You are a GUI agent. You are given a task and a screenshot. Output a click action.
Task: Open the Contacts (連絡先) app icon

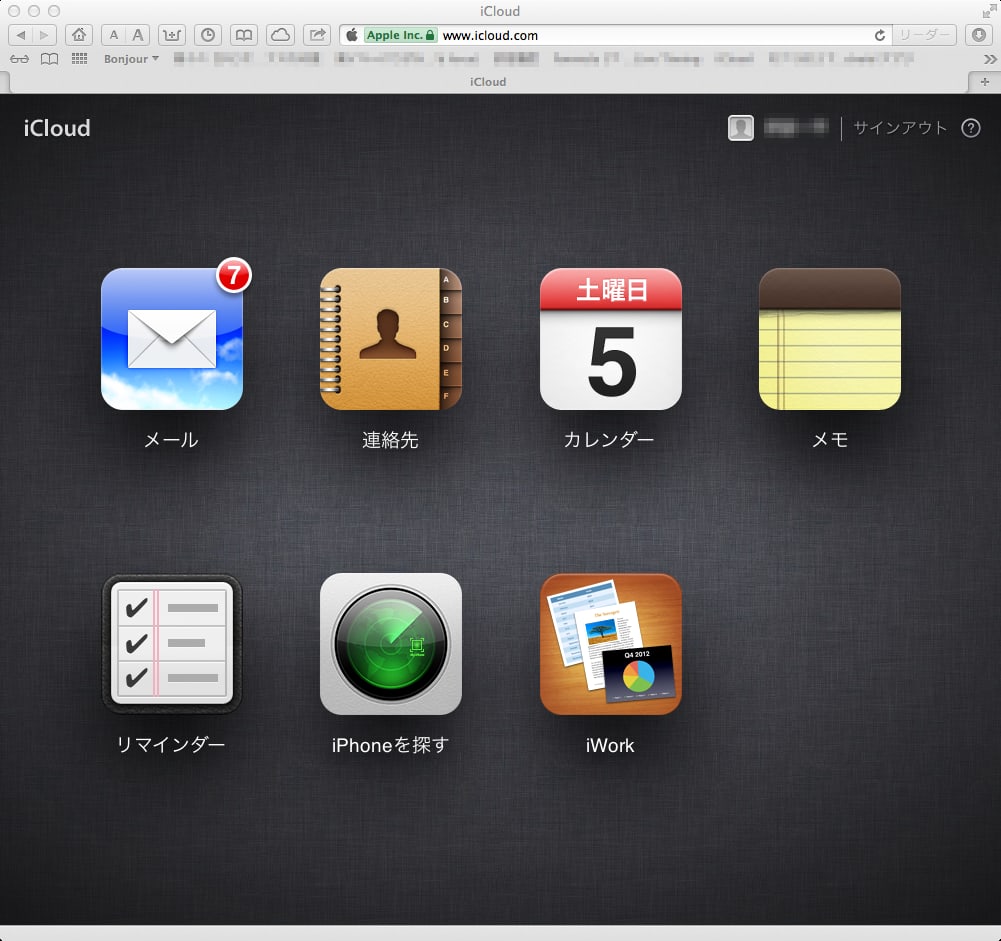[391, 339]
